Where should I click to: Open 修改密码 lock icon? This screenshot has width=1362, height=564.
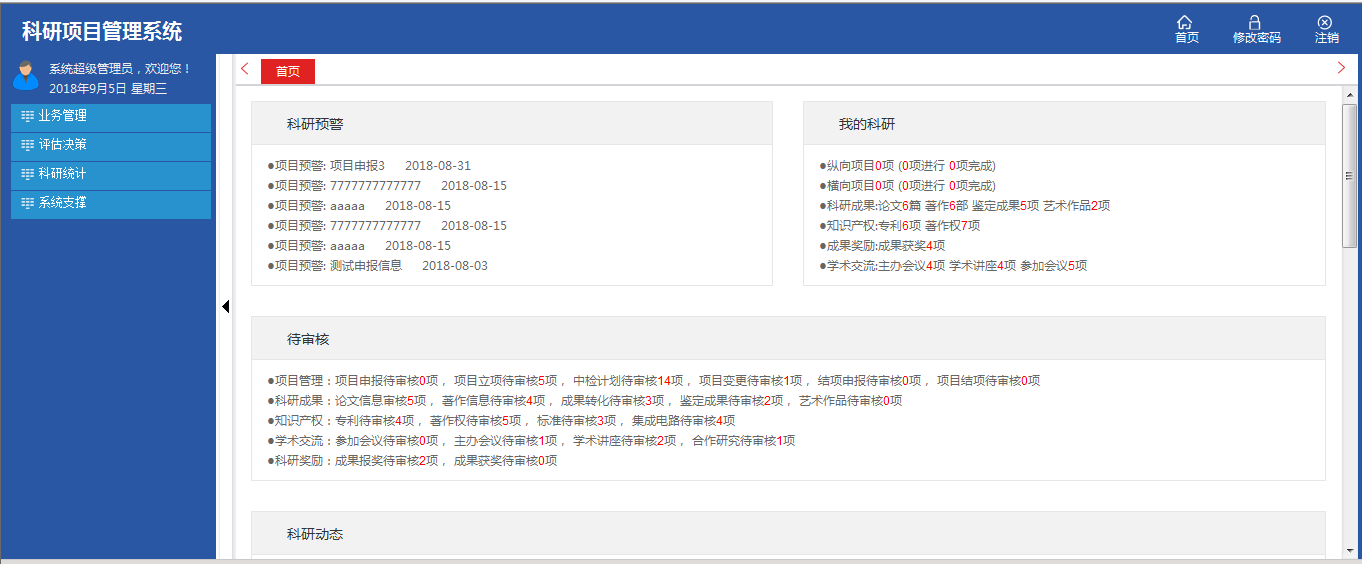1255,22
